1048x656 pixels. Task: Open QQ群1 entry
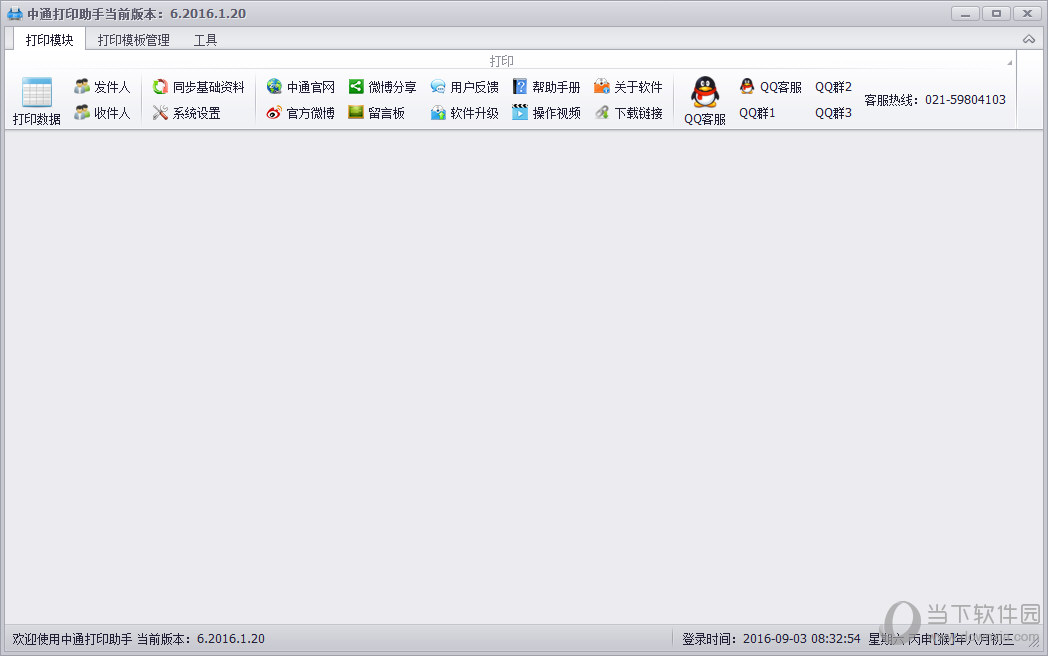click(x=757, y=113)
